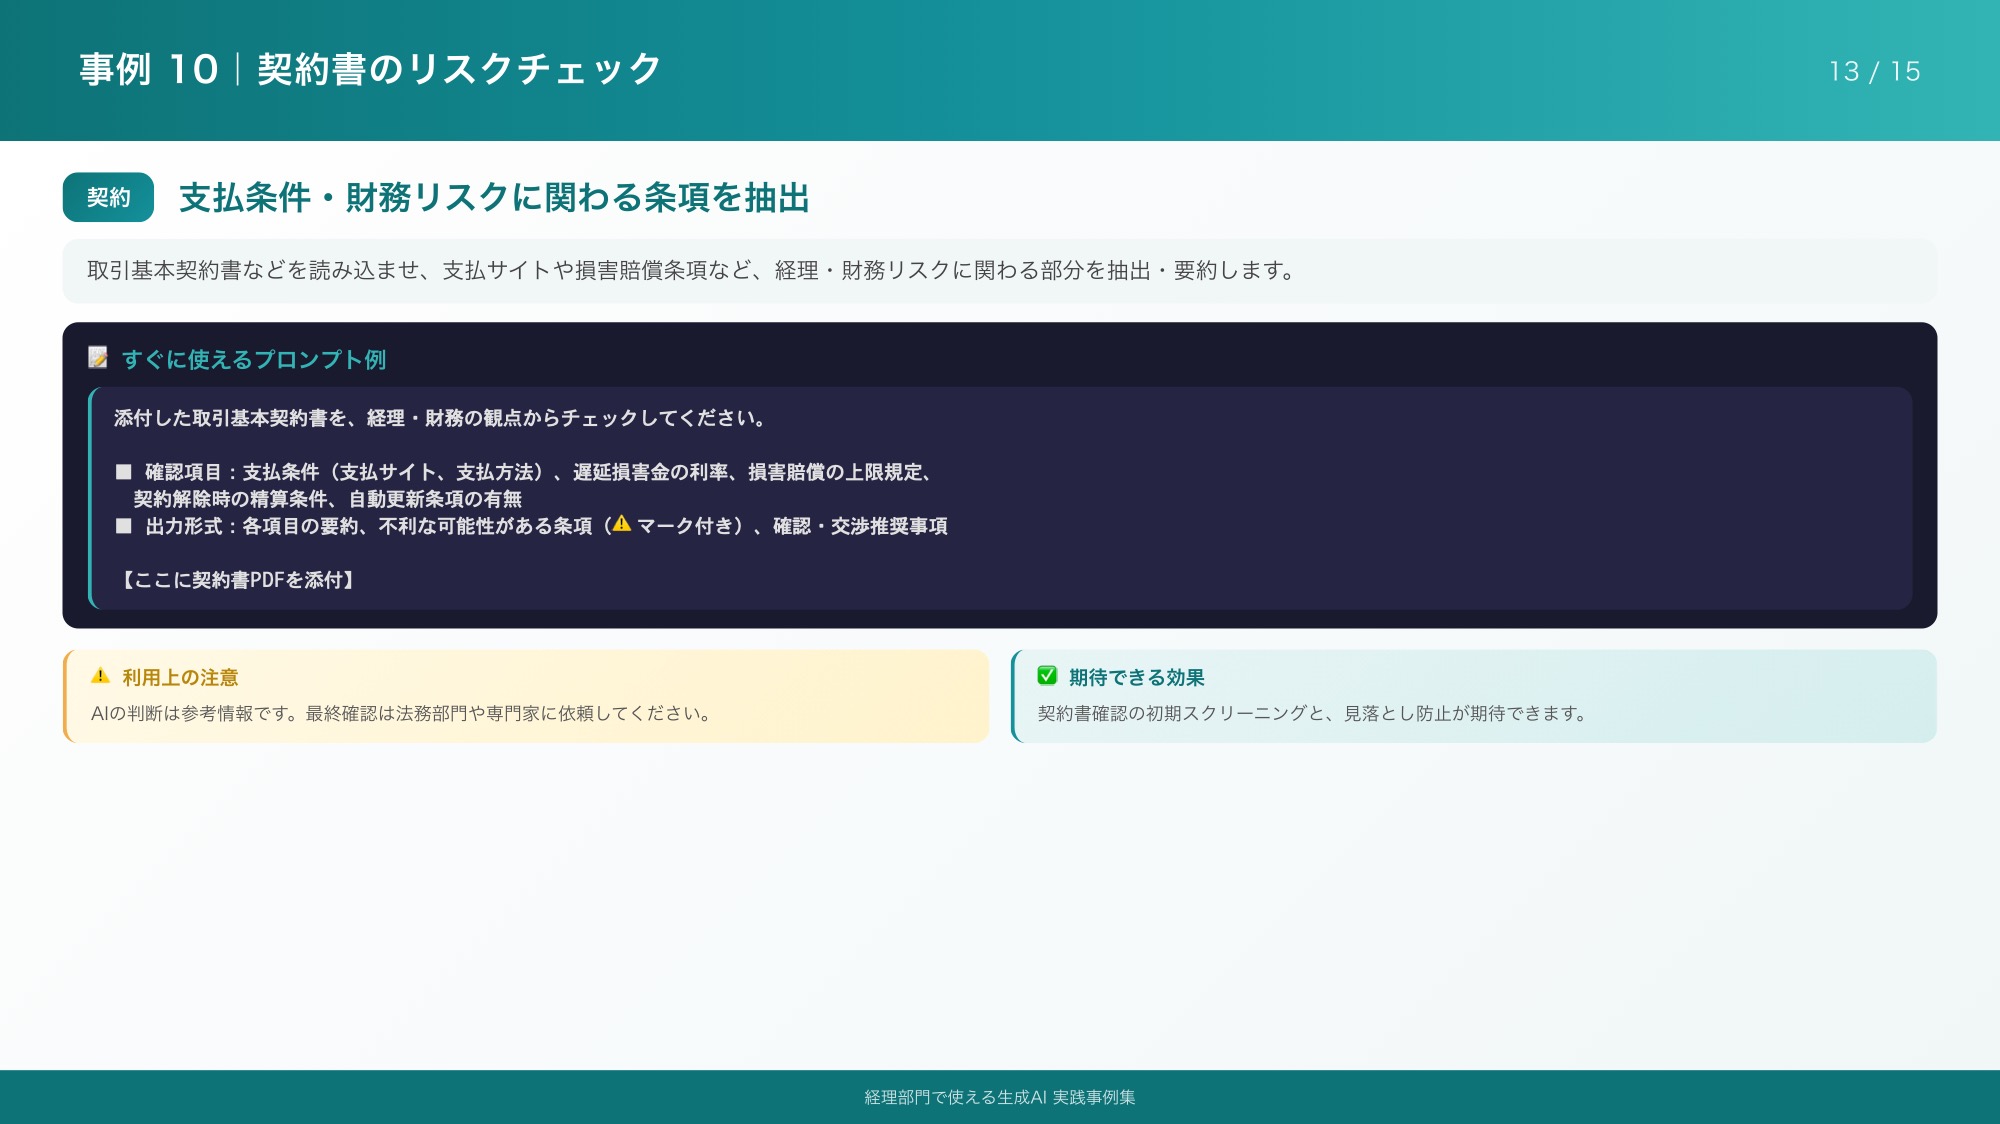Click the 期待できる効果 heading
2000x1124 pixels.
[1136, 677]
